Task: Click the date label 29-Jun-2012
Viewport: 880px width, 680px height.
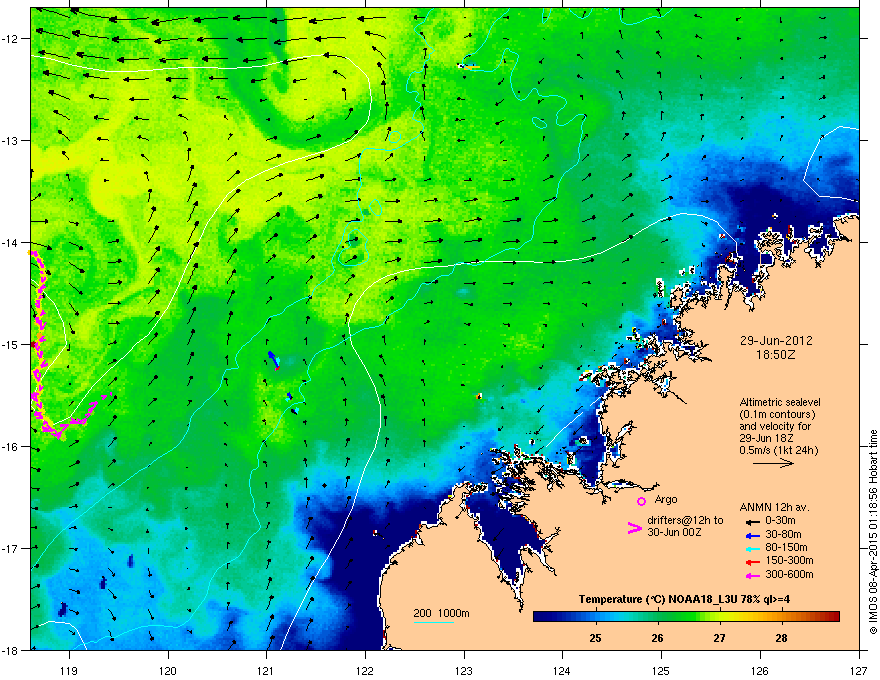Action: coord(776,341)
